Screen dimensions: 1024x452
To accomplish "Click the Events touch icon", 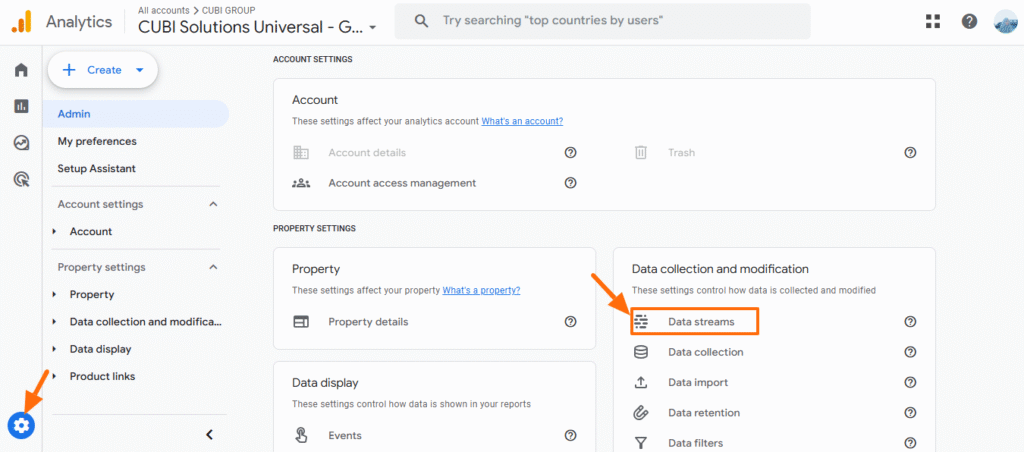I will click(x=300, y=435).
